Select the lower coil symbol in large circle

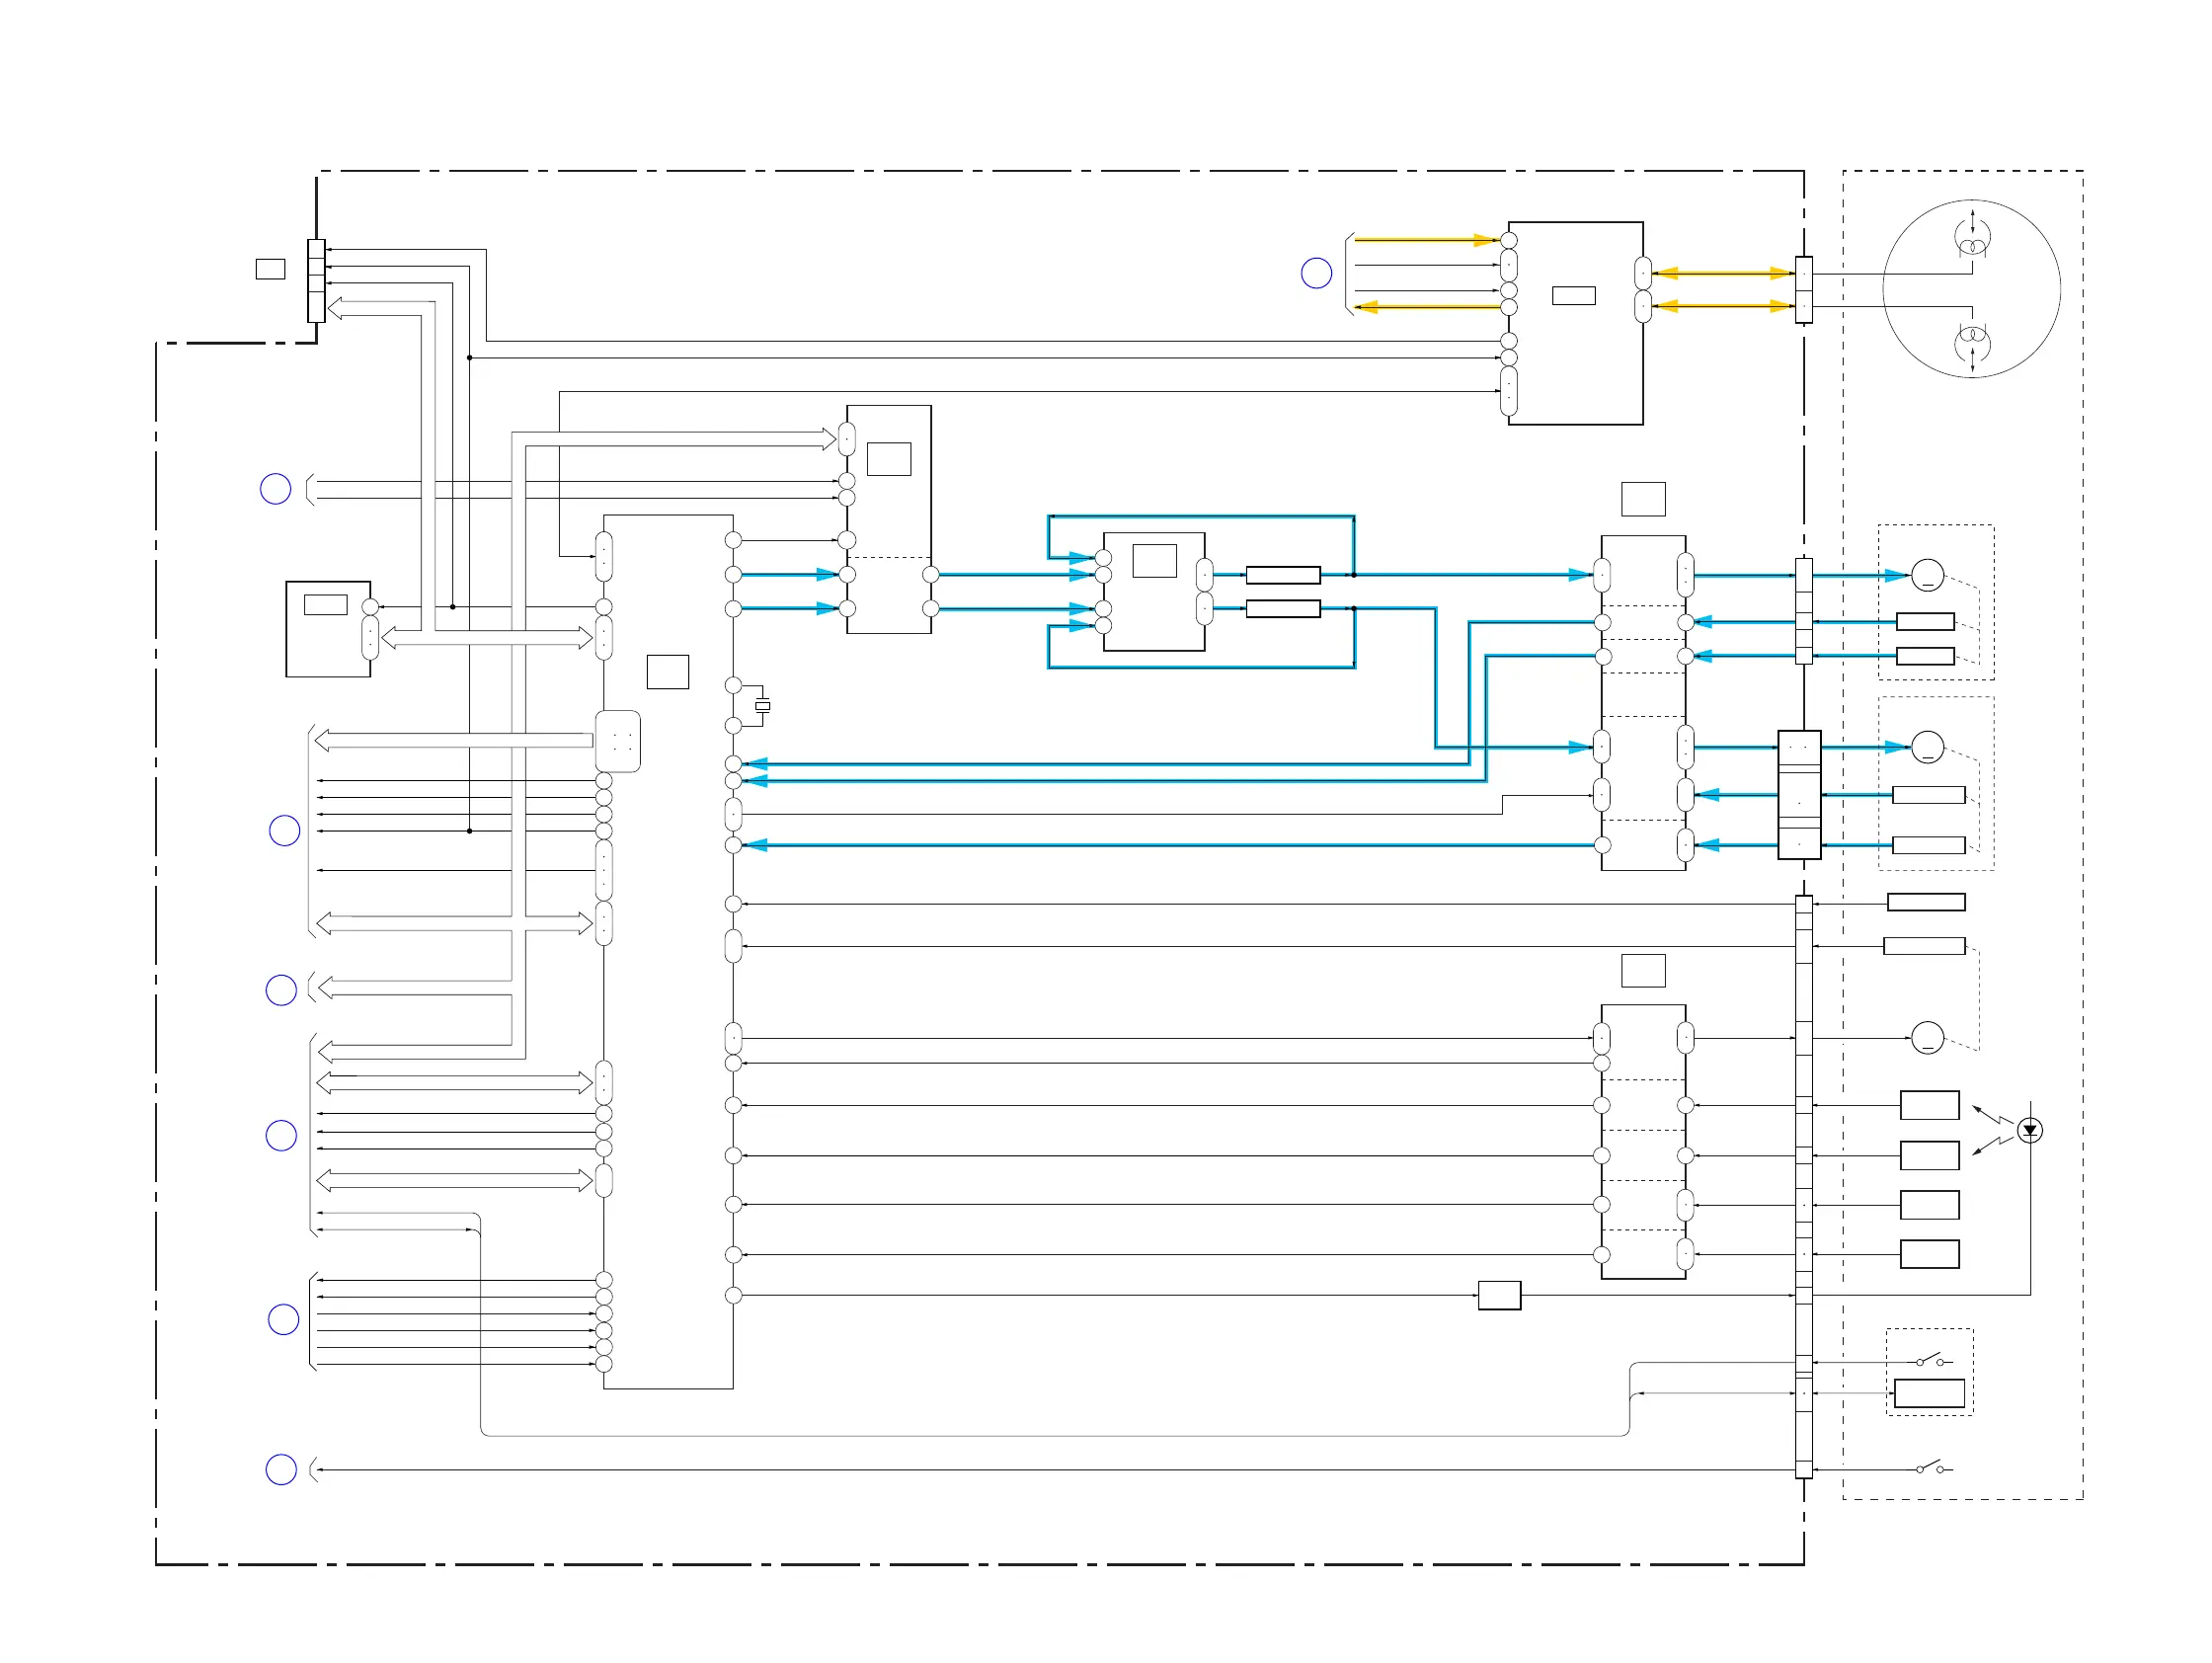[1971, 343]
